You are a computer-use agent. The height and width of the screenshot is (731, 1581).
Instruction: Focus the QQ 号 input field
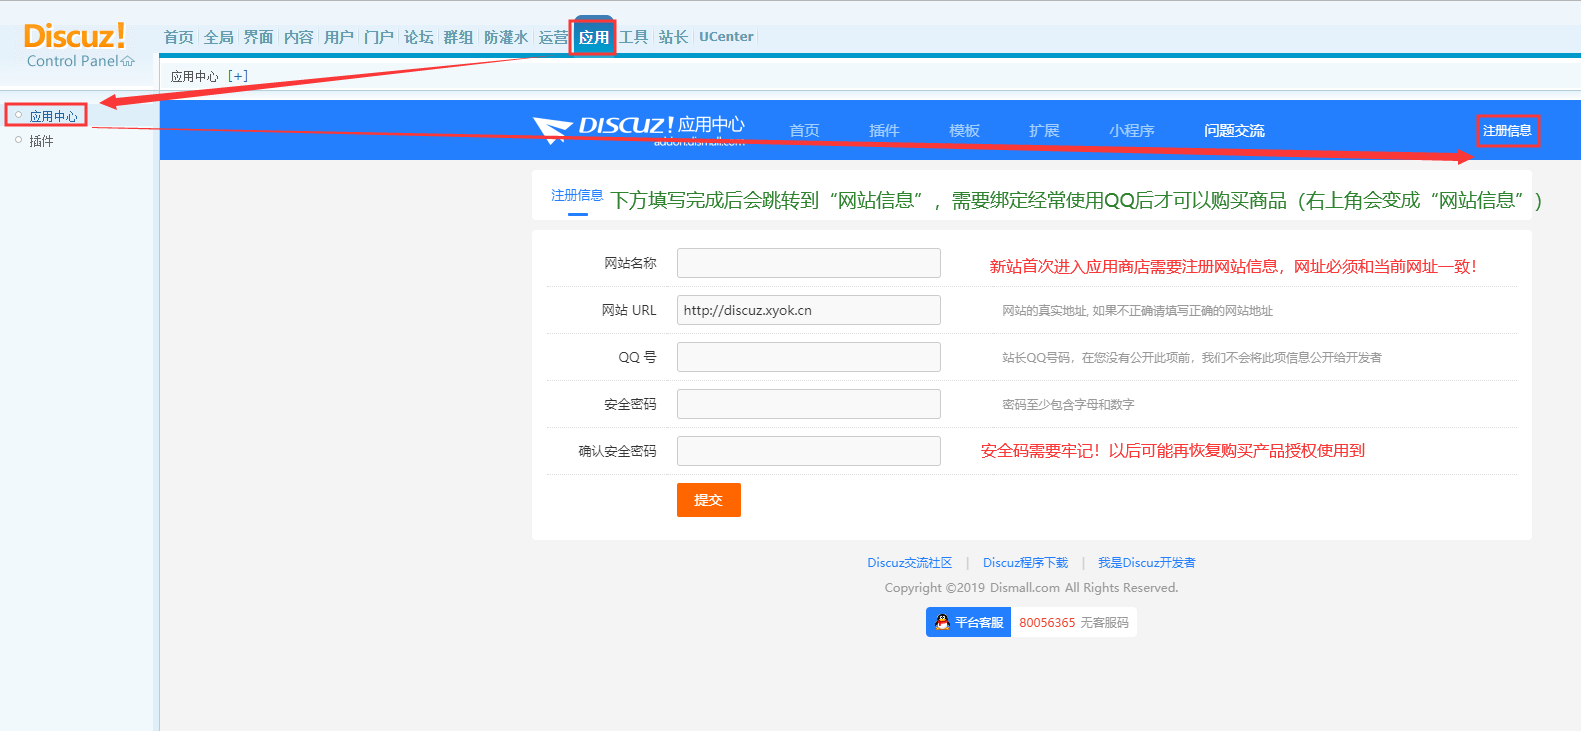pos(809,357)
